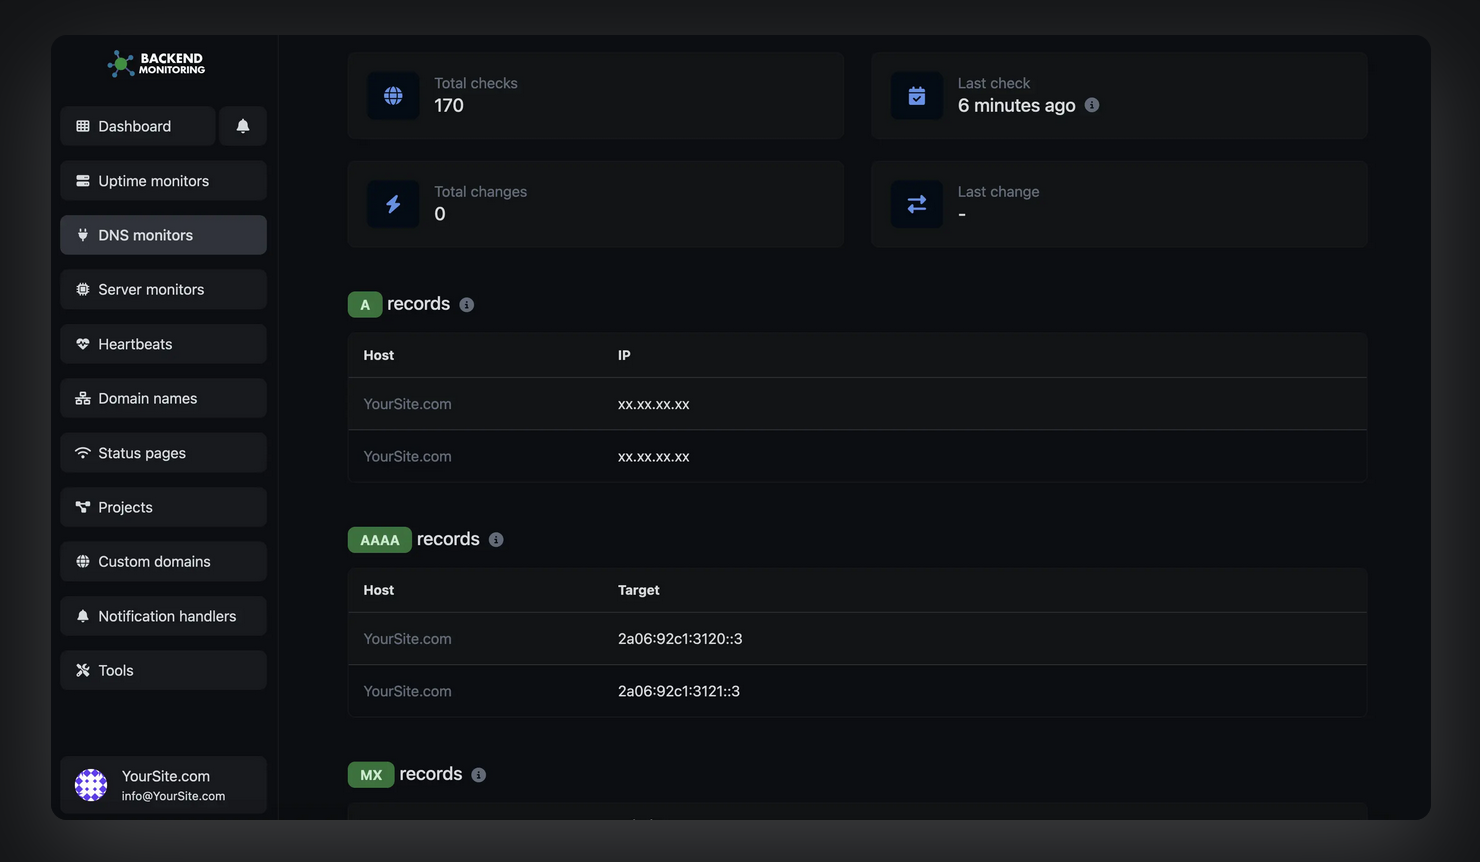Go to Status pages

(x=163, y=453)
